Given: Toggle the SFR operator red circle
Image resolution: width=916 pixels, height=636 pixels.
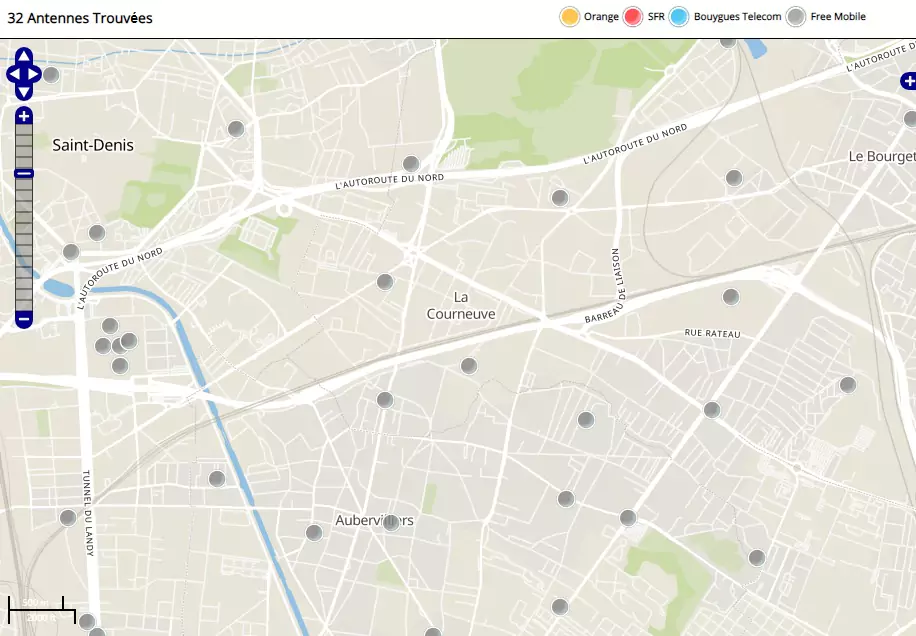Looking at the screenshot, I should pyautogui.click(x=633, y=17).
